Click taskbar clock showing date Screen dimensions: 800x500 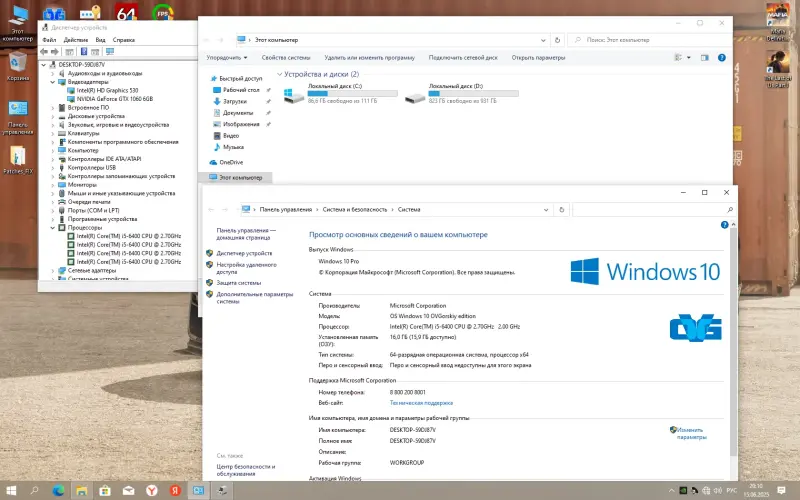pyautogui.click(x=756, y=491)
